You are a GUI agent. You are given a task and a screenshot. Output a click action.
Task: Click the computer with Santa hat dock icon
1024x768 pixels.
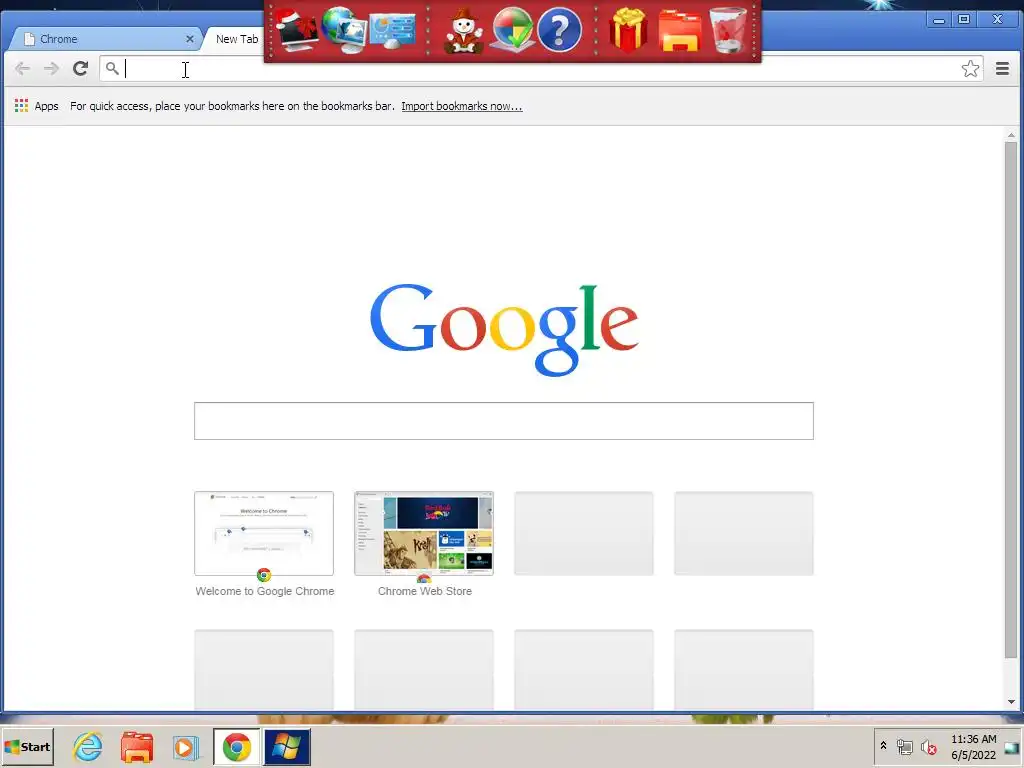pos(297,29)
